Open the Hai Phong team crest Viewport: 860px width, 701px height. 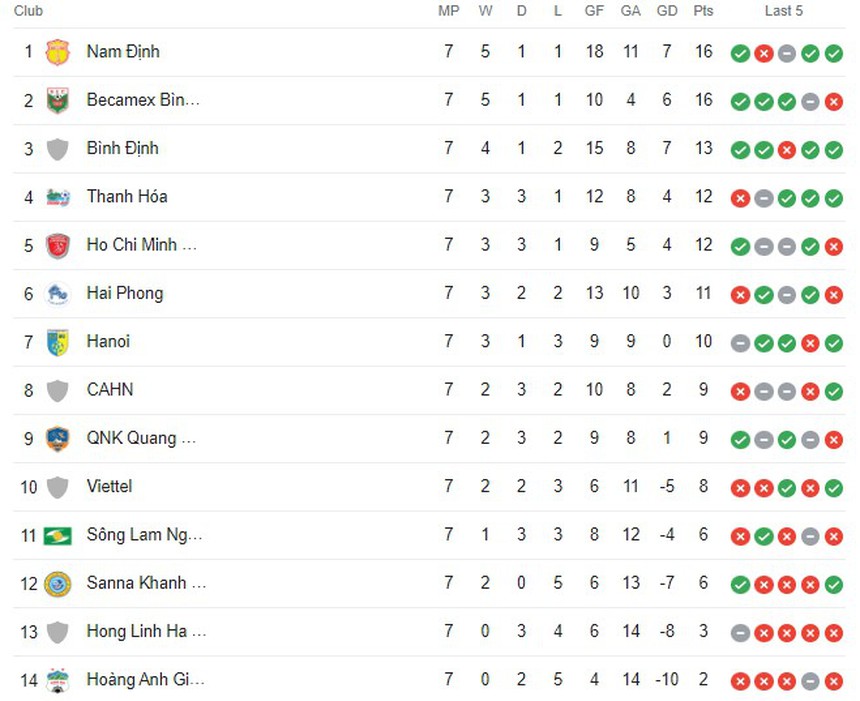point(57,293)
